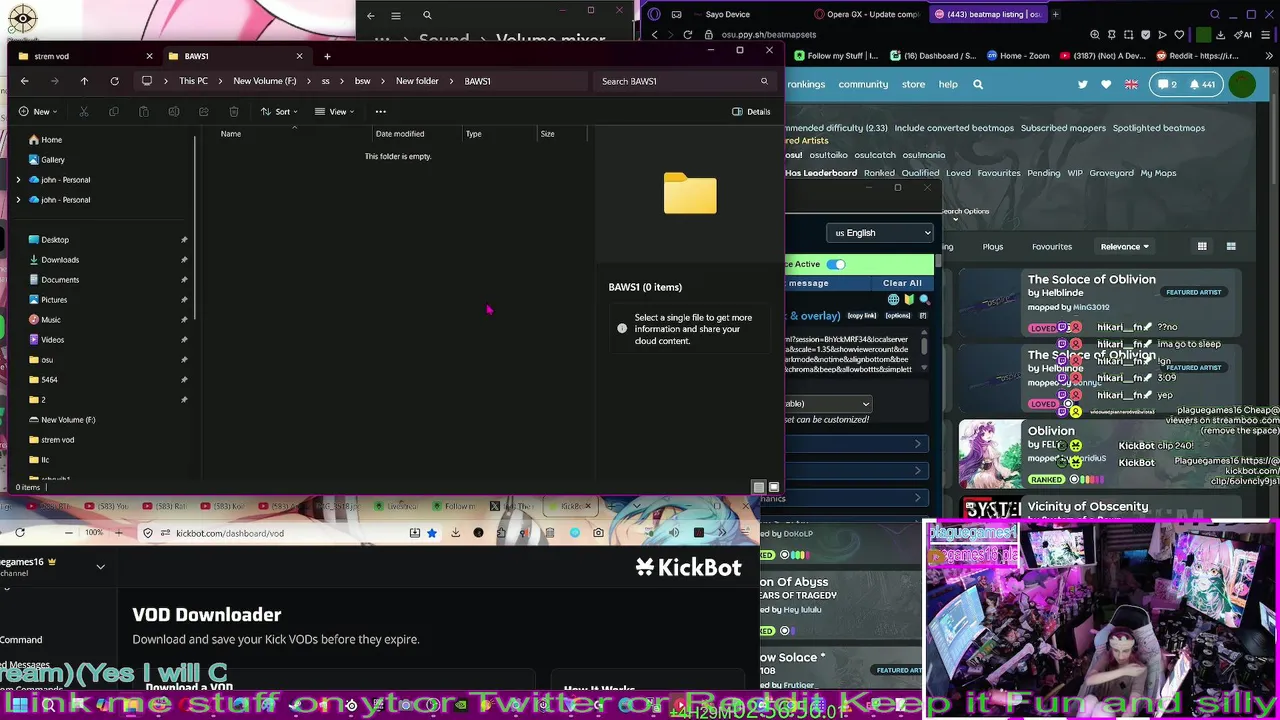Switch beatmap listing to grid view icon
Image resolution: width=1280 pixels, height=720 pixels.
(1202, 246)
